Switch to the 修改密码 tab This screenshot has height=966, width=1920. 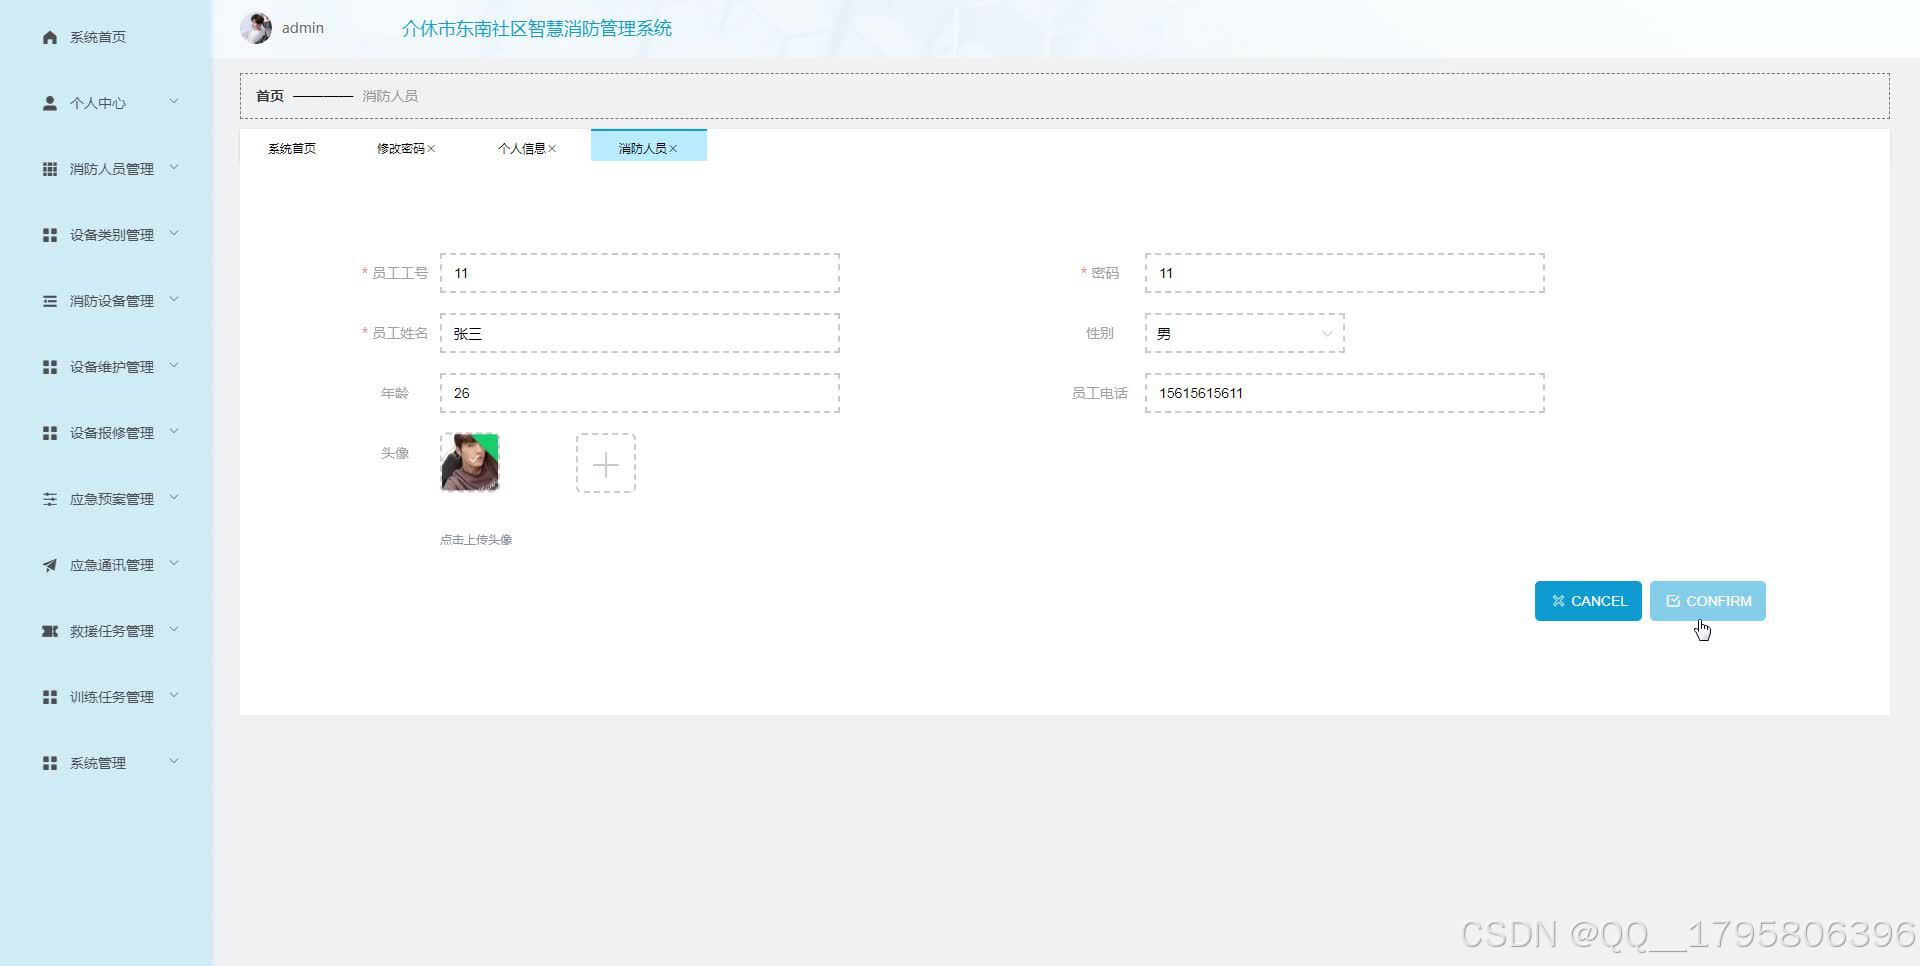pyautogui.click(x=399, y=148)
